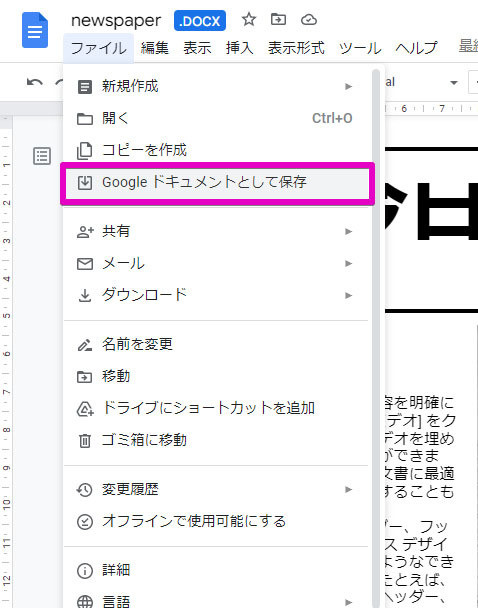Expand the ダウンロード submenu arrow

(x=349, y=295)
